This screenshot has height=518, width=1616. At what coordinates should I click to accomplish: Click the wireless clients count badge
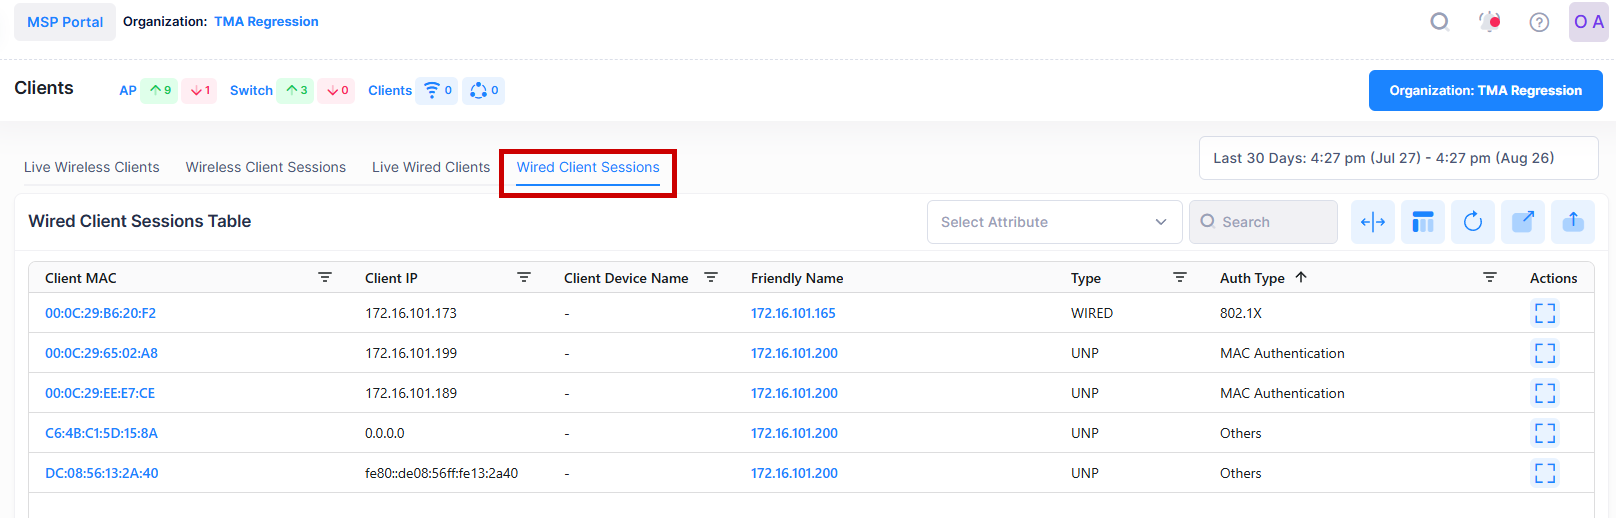coord(437,90)
